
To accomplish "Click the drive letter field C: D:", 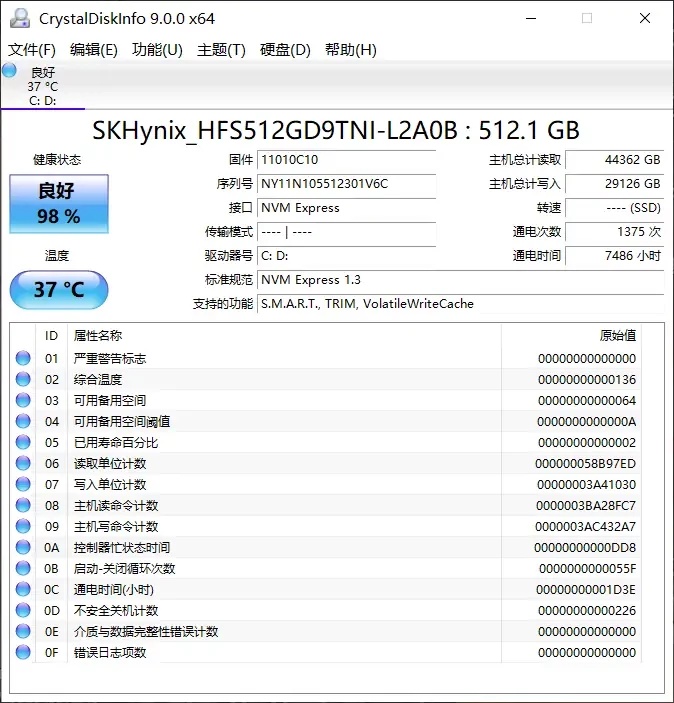I will [346, 256].
